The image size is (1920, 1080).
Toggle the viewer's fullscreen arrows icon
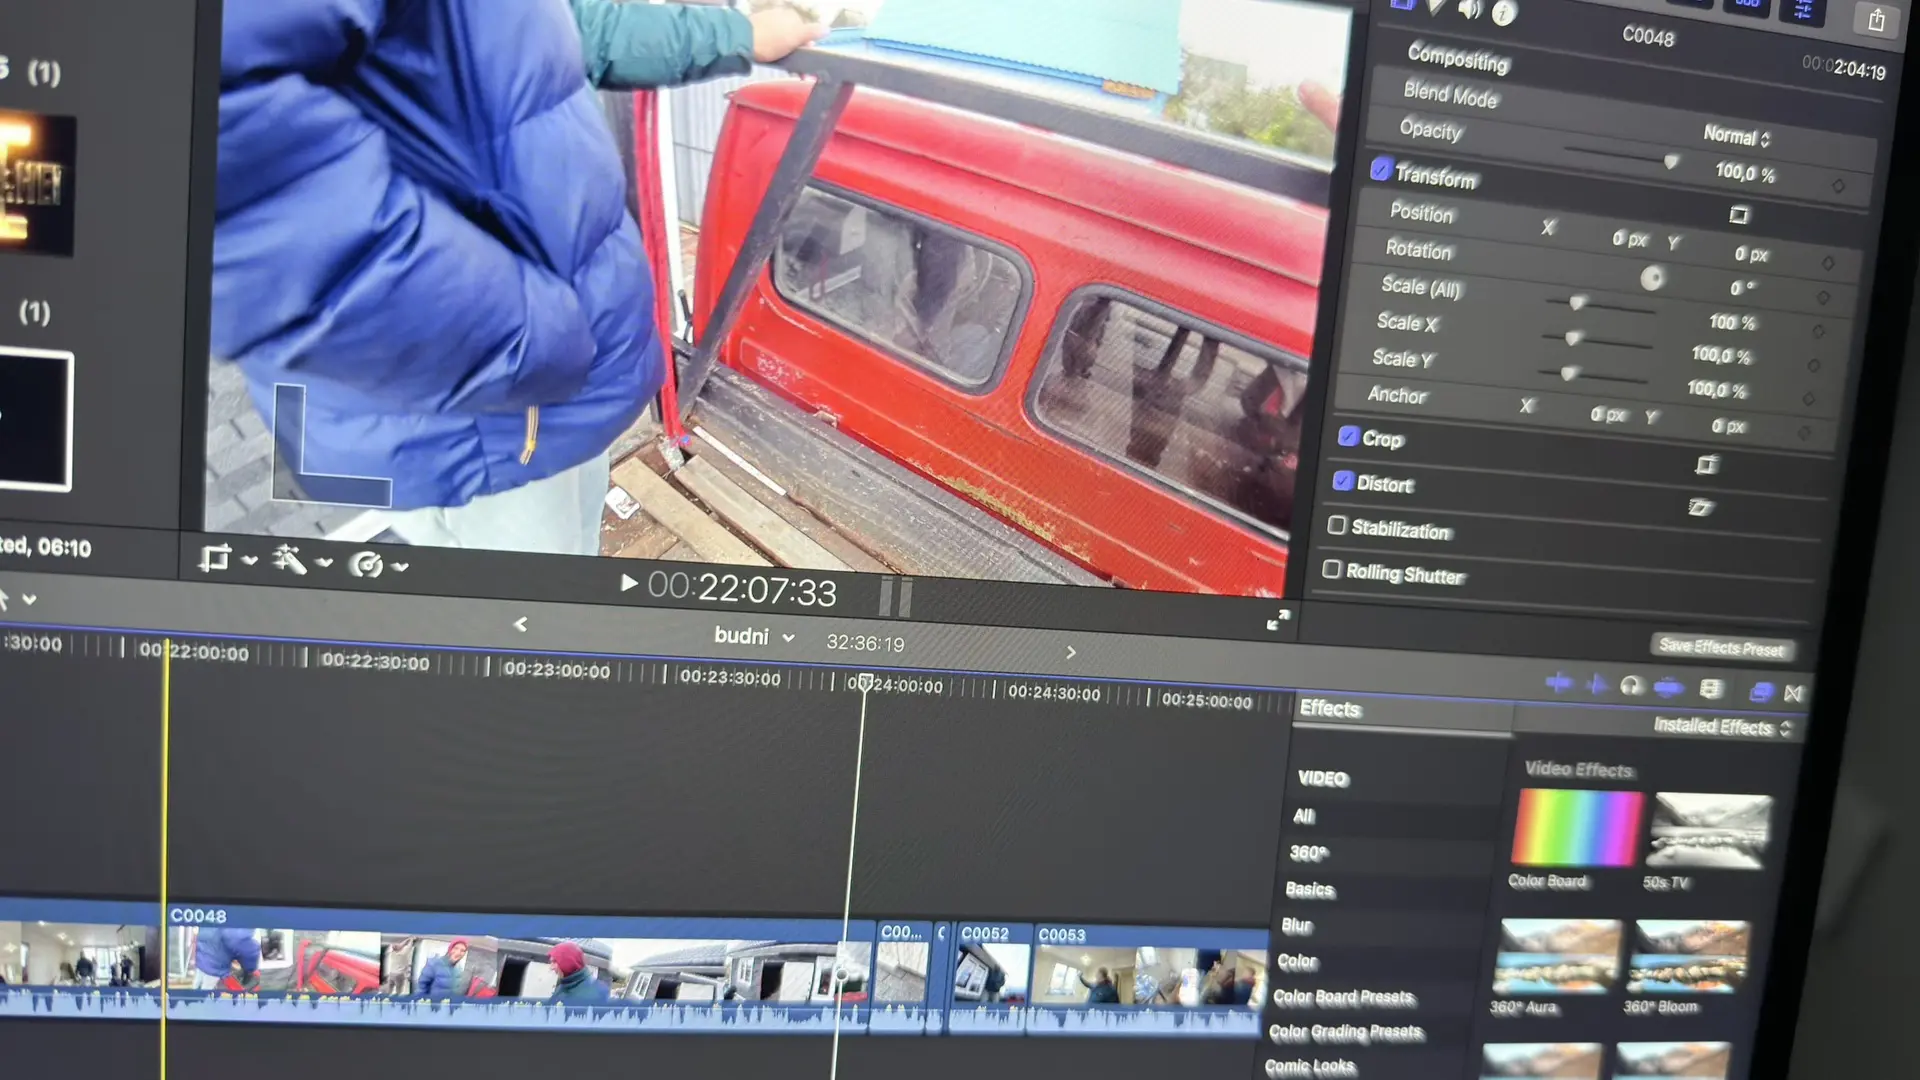point(1277,620)
